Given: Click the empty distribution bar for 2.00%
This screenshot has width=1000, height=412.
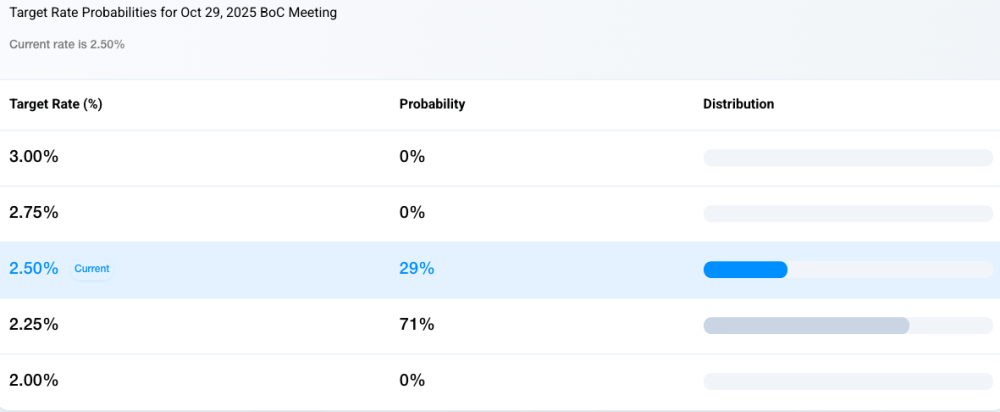Looking at the screenshot, I should (848, 381).
